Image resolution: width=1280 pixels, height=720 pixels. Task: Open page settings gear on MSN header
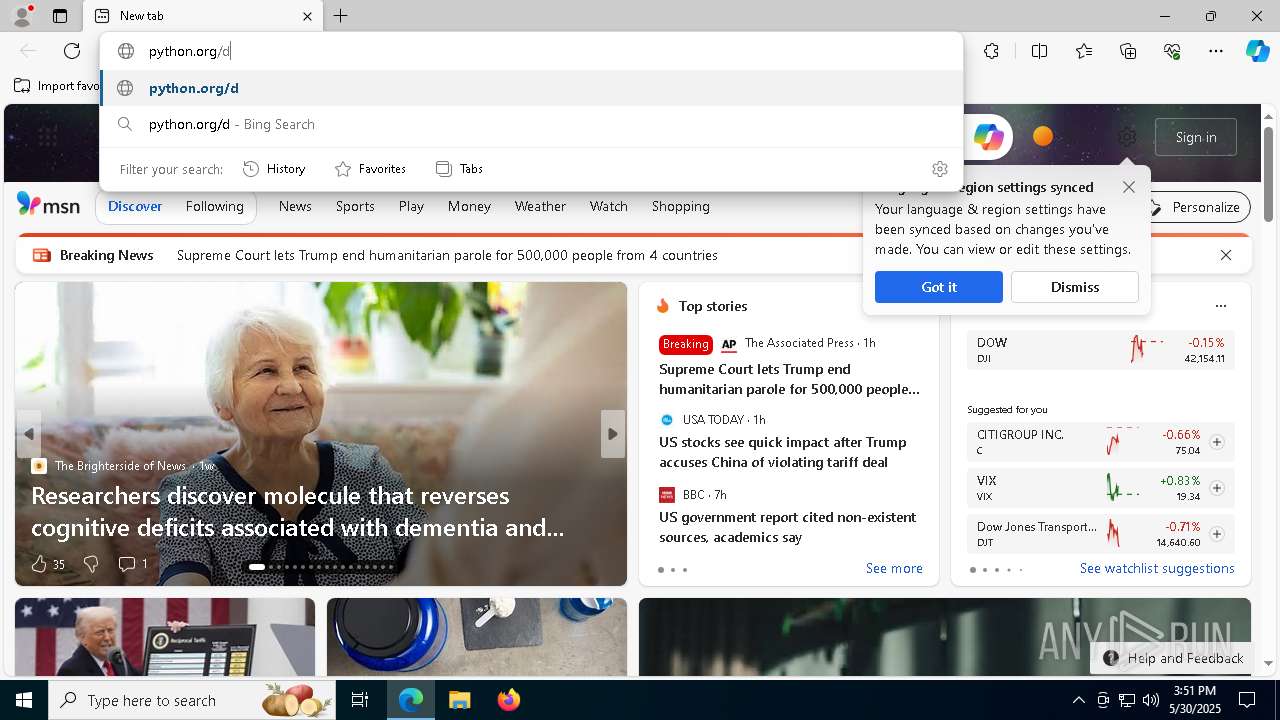1127,137
